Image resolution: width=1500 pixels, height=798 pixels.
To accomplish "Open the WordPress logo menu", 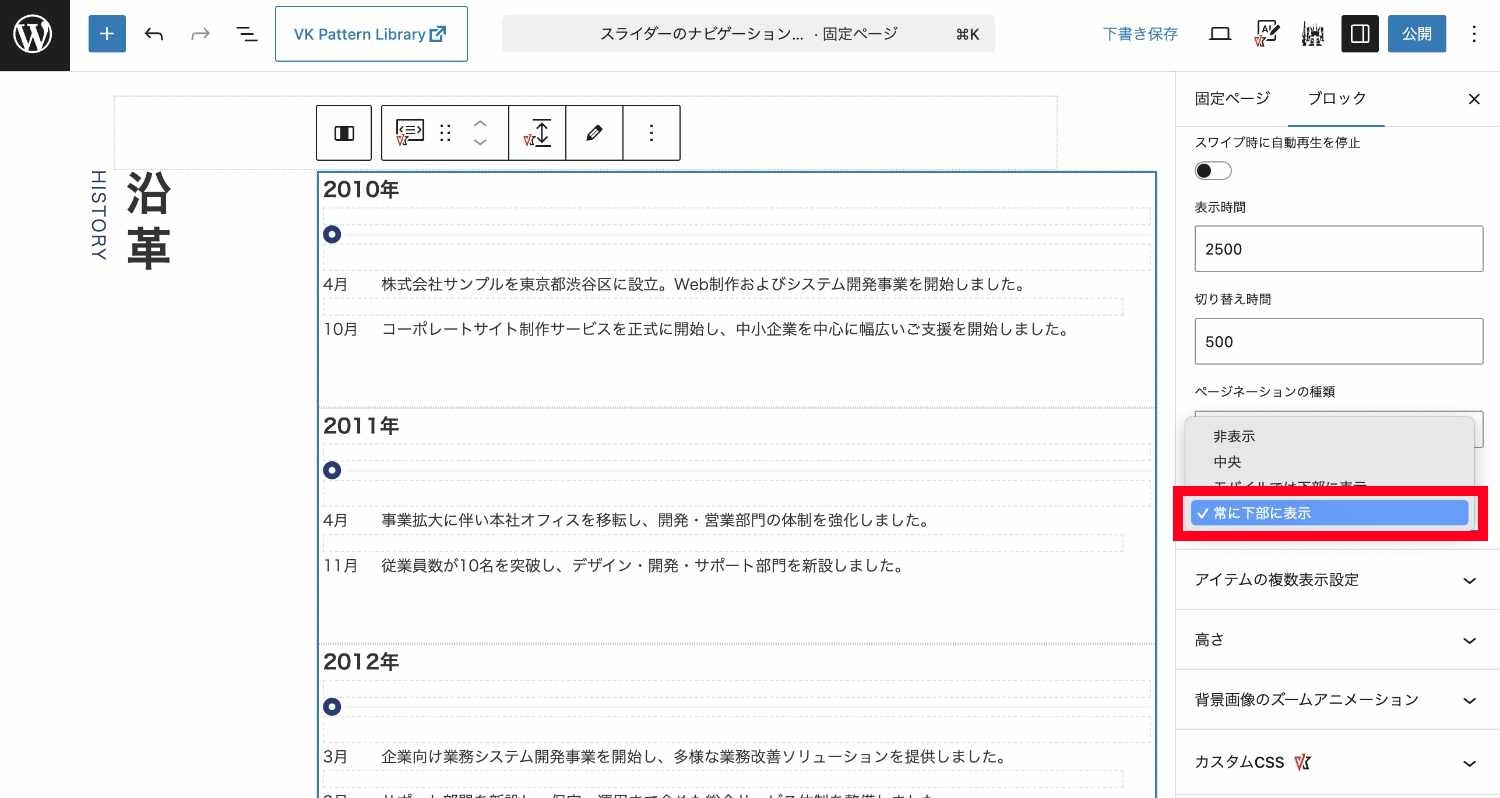I will [x=34, y=35].
